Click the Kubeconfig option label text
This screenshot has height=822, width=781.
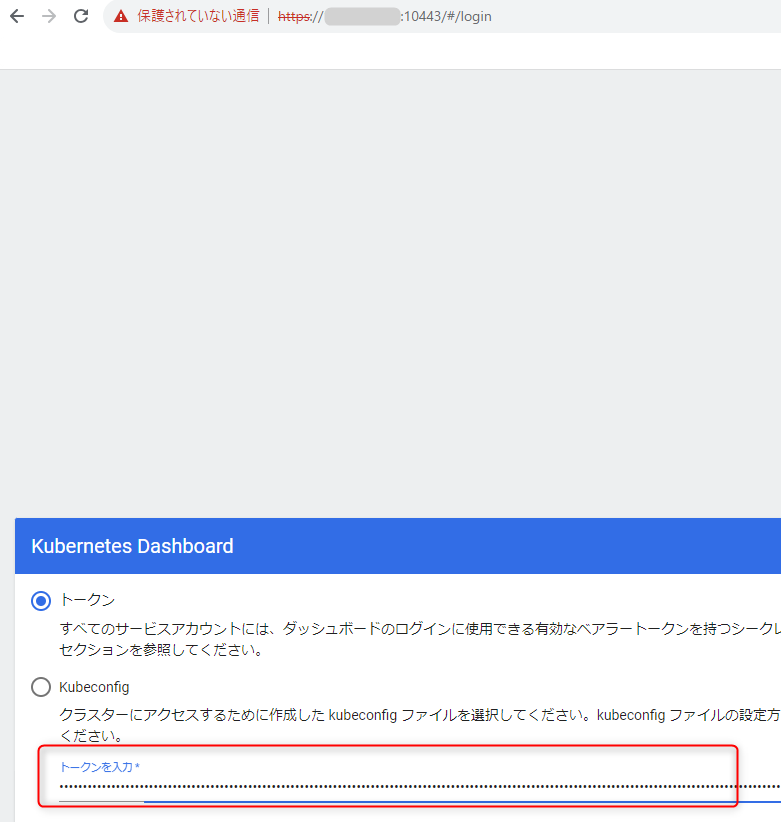click(x=94, y=687)
